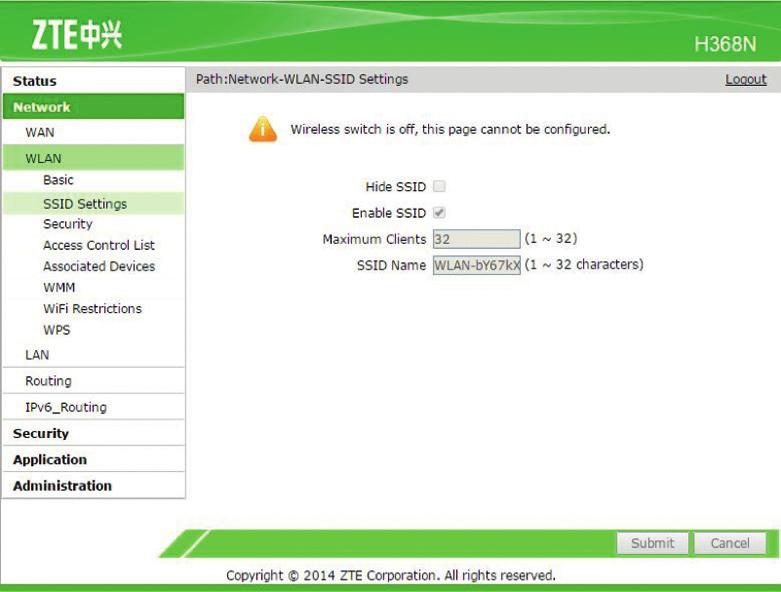Open WiFi Restrictions page
Viewport: 781px width, 592px height.
click(x=92, y=309)
